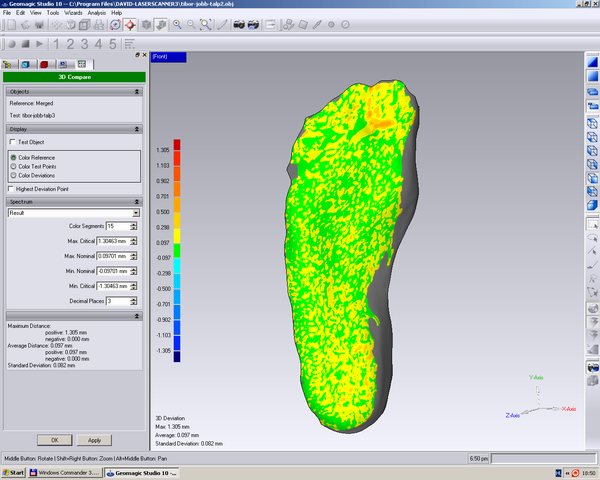This screenshot has height=480, width=600.
Task: Click the Apply button
Action: (x=94, y=439)
